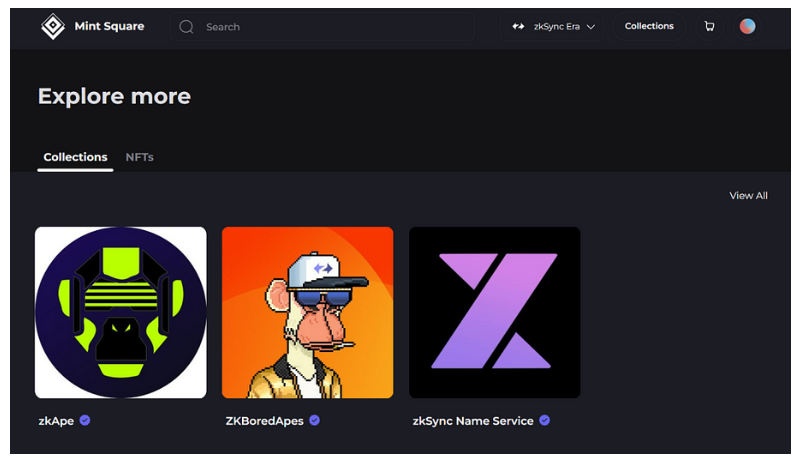Open the user profile avatar
Viewport: 797px width, 459px height.
(x=747, y=26)
